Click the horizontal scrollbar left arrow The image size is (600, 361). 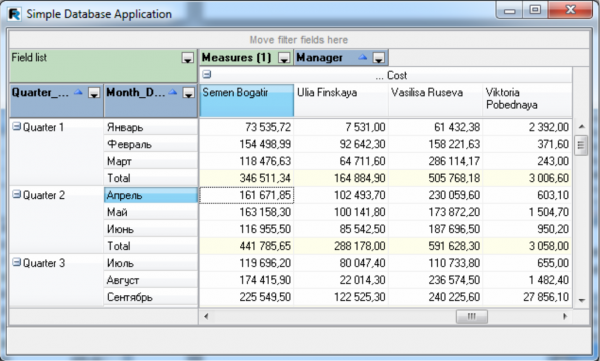[x=206, y=316]
